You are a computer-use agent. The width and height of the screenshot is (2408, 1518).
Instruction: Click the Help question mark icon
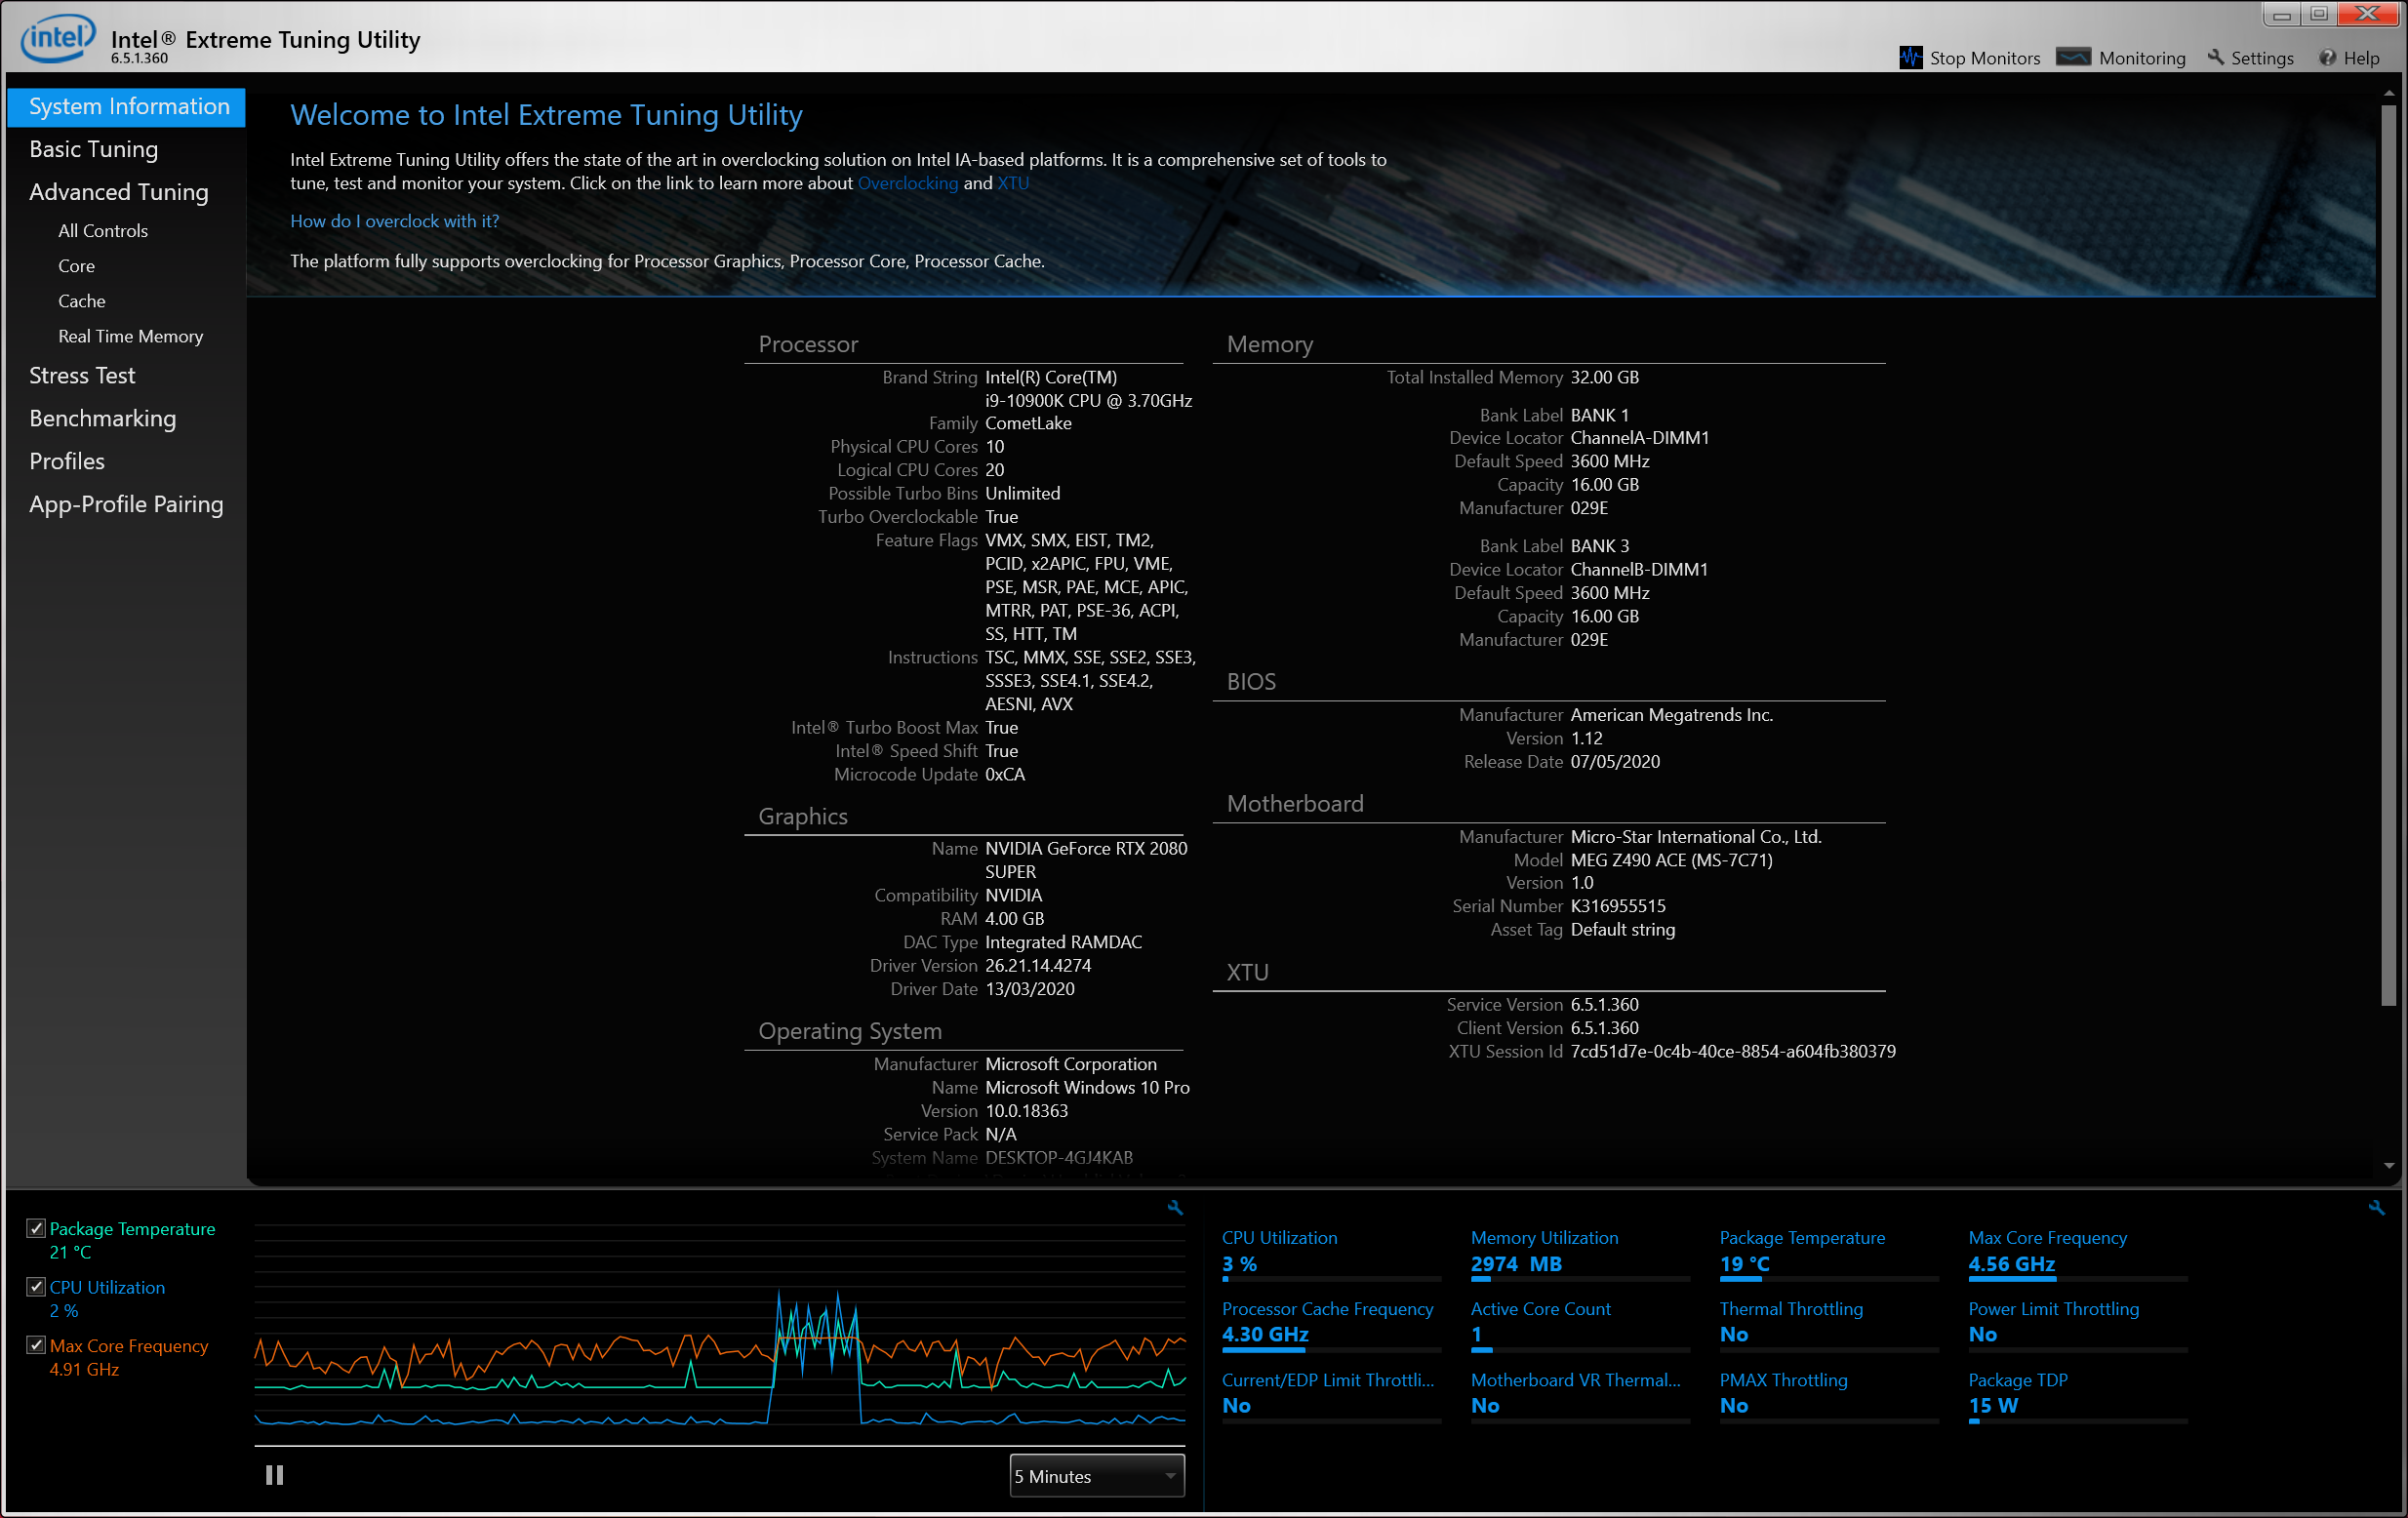tap(2327, 58)
